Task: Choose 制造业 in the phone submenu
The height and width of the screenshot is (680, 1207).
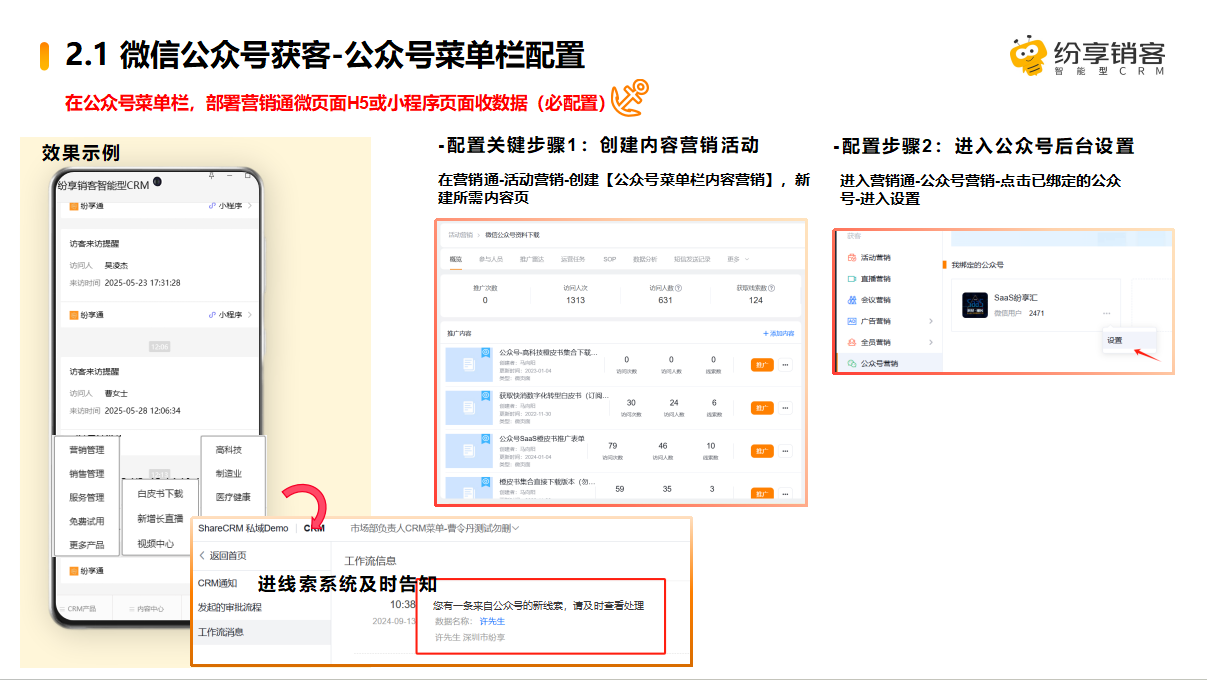Action: pos(229,474)
